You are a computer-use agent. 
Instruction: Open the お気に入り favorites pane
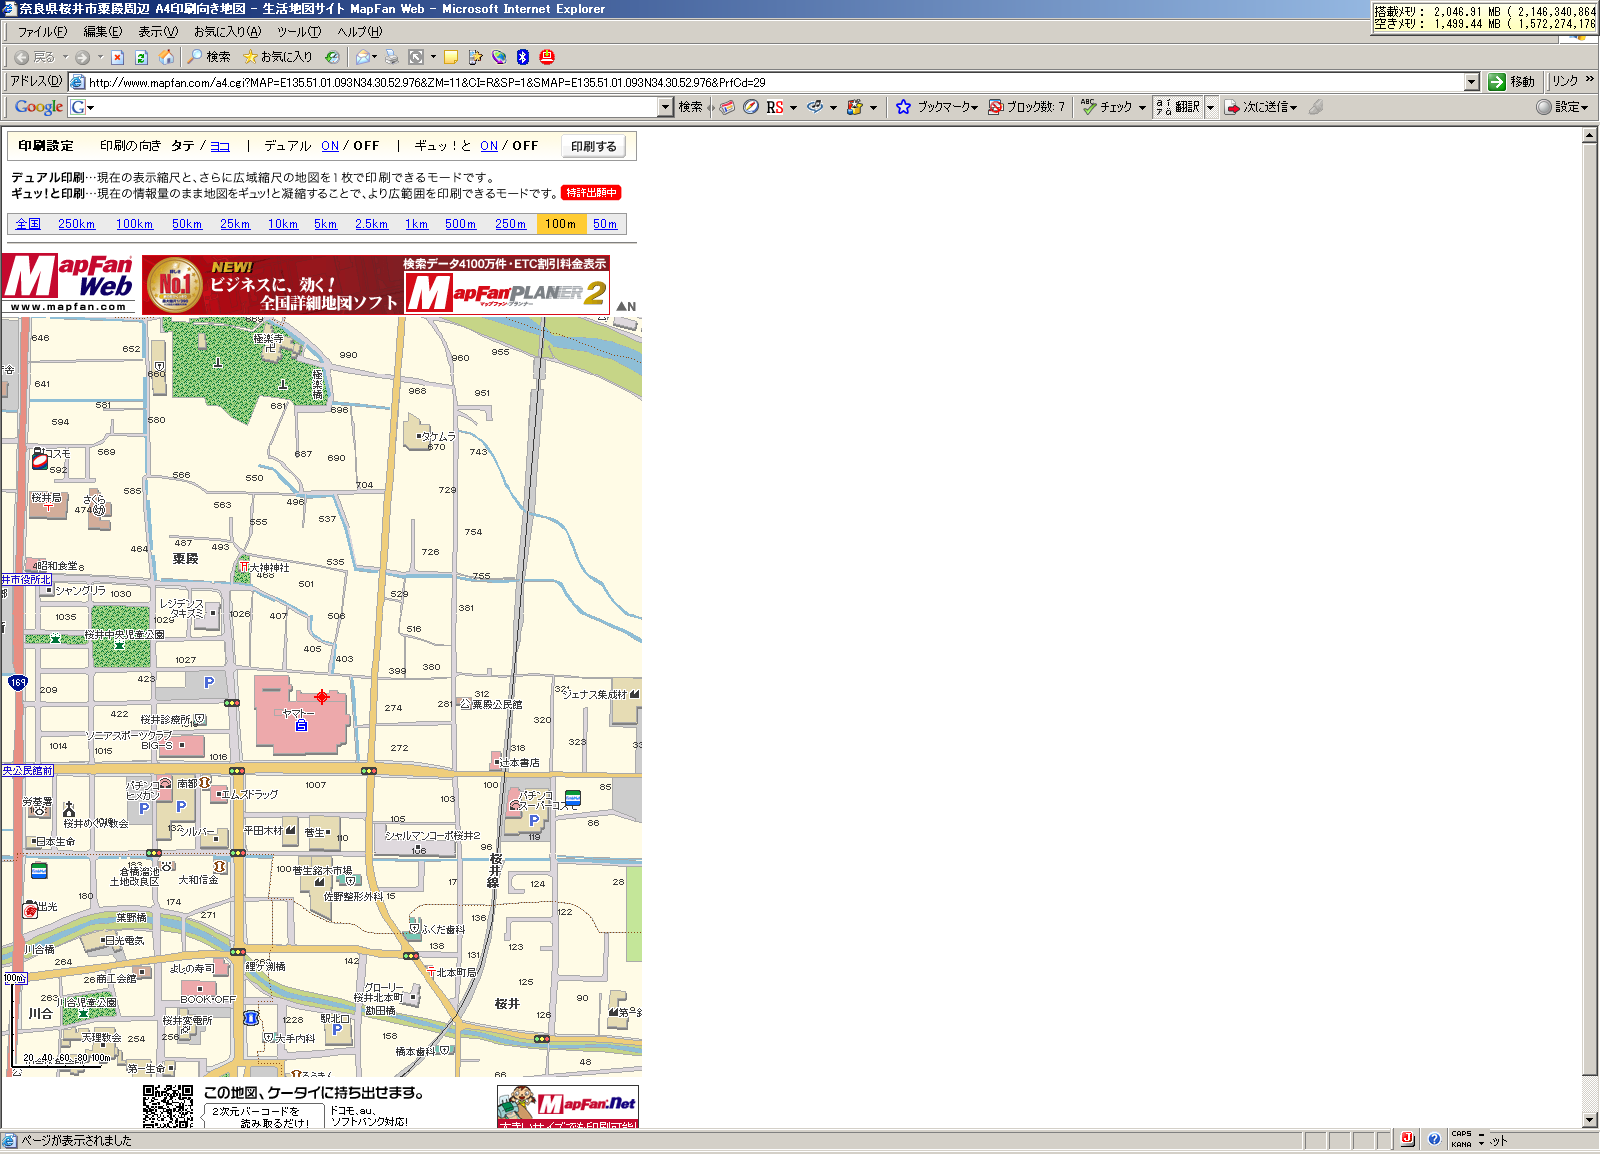[278, 57]
